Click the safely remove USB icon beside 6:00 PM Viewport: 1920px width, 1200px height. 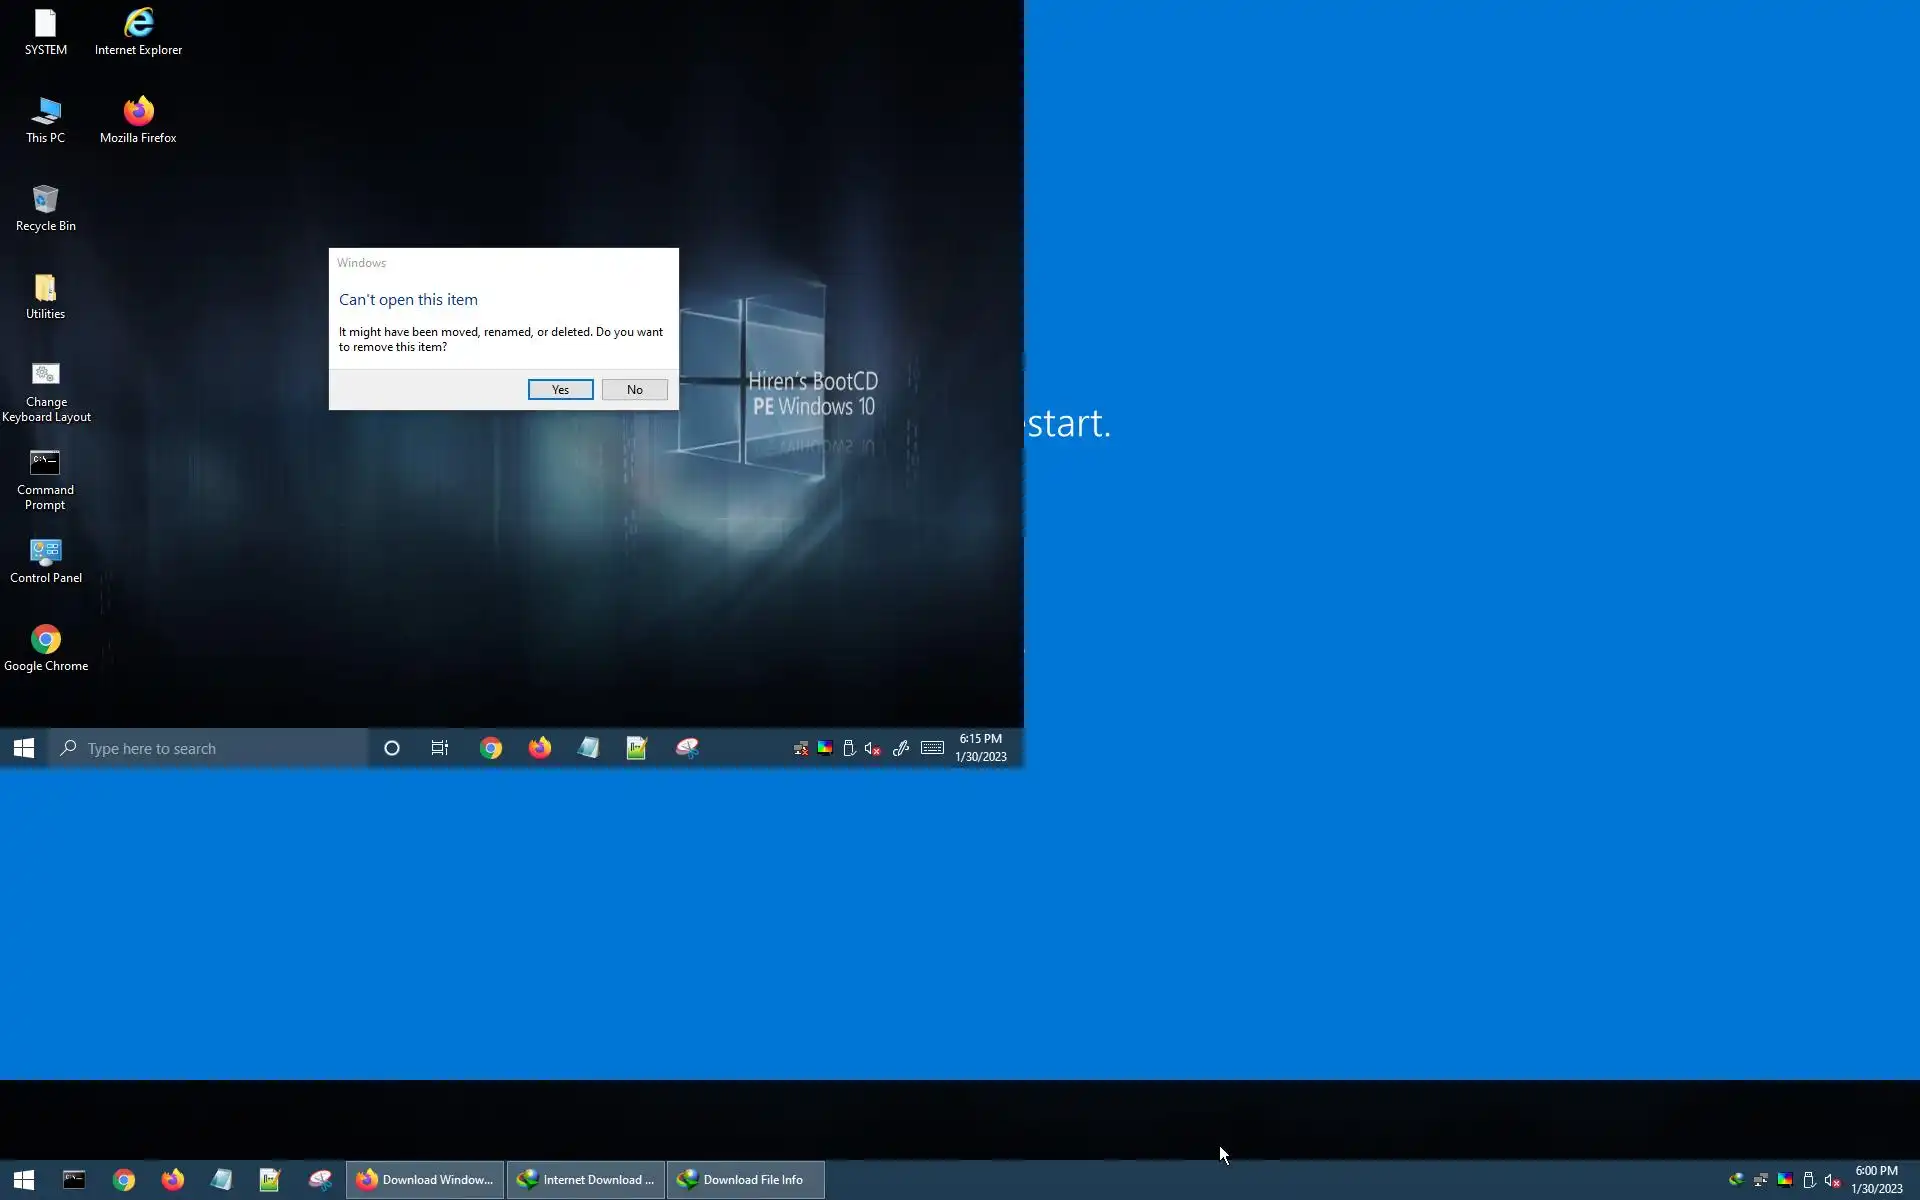pyautogui.click(x=1808, y=1180)
